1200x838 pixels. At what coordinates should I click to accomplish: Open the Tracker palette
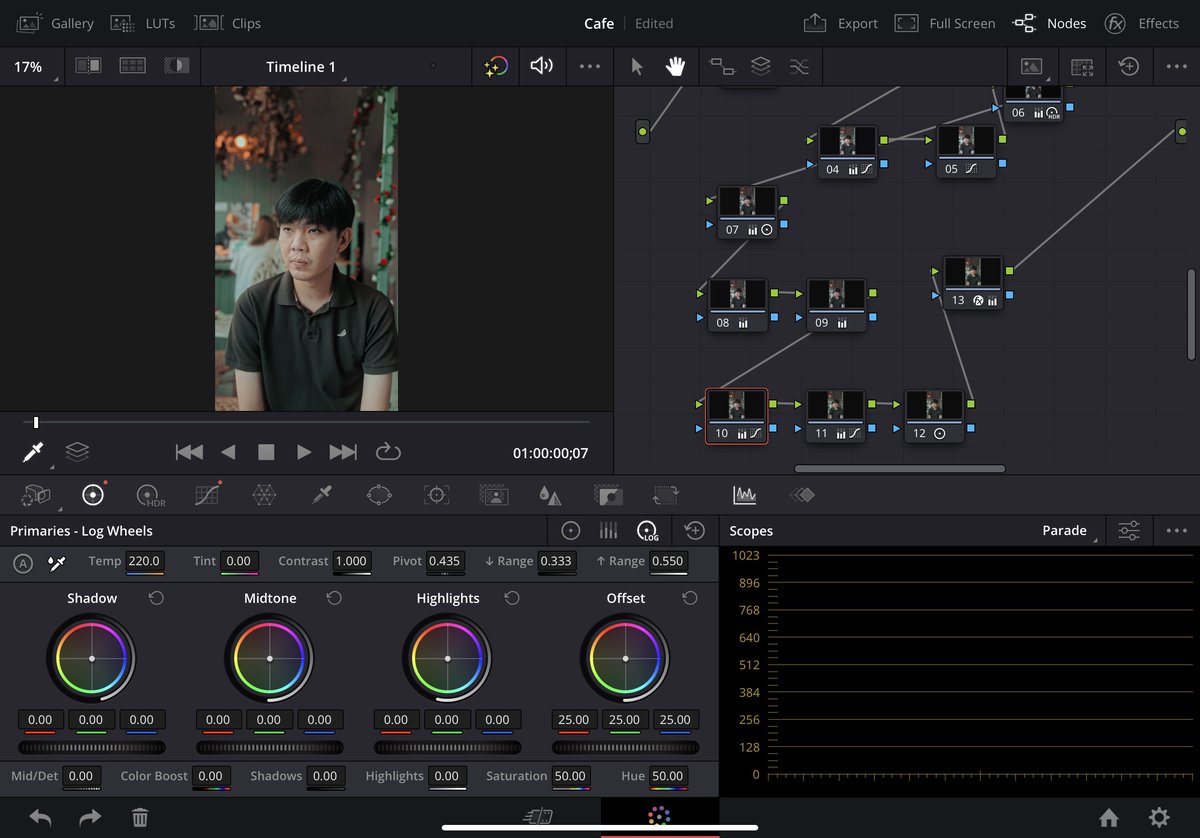tap(436, 494)
